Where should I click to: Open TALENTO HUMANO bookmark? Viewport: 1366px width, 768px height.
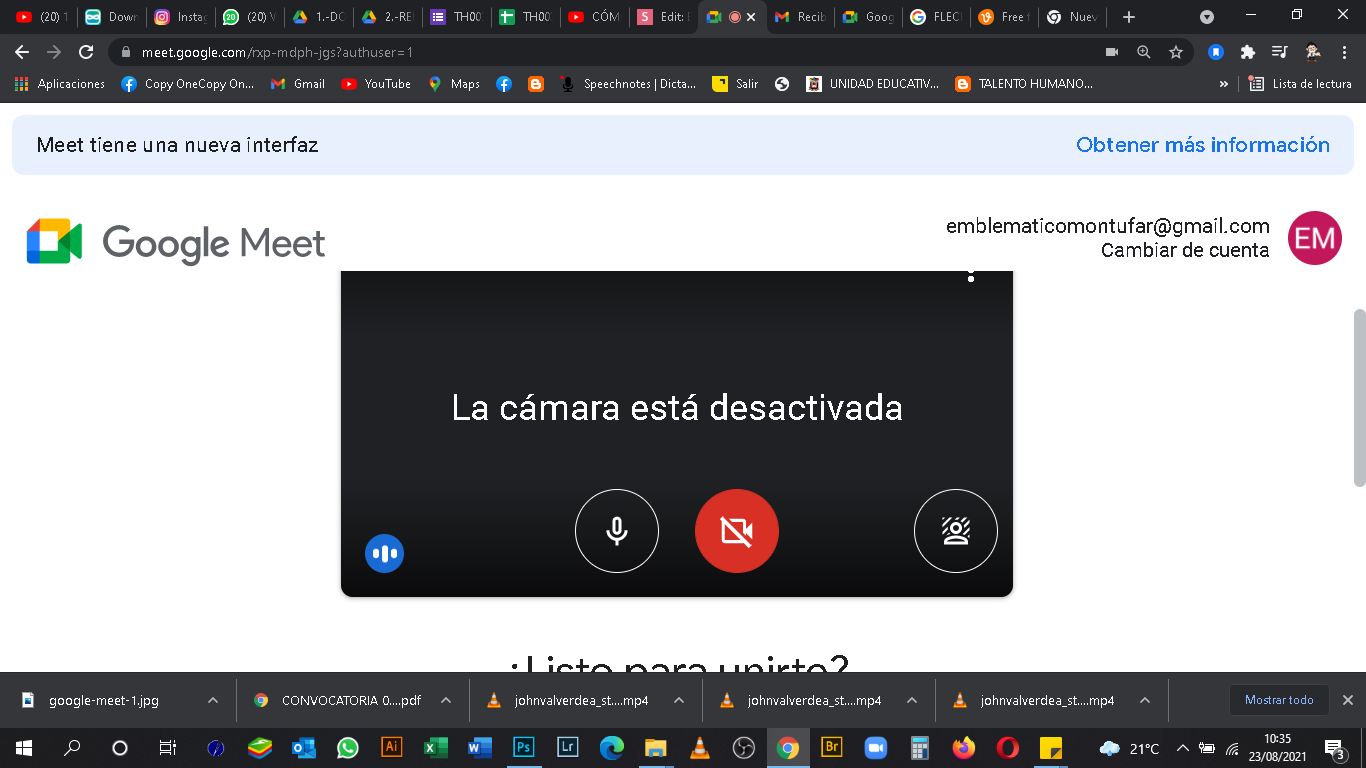coord(1024,84)
